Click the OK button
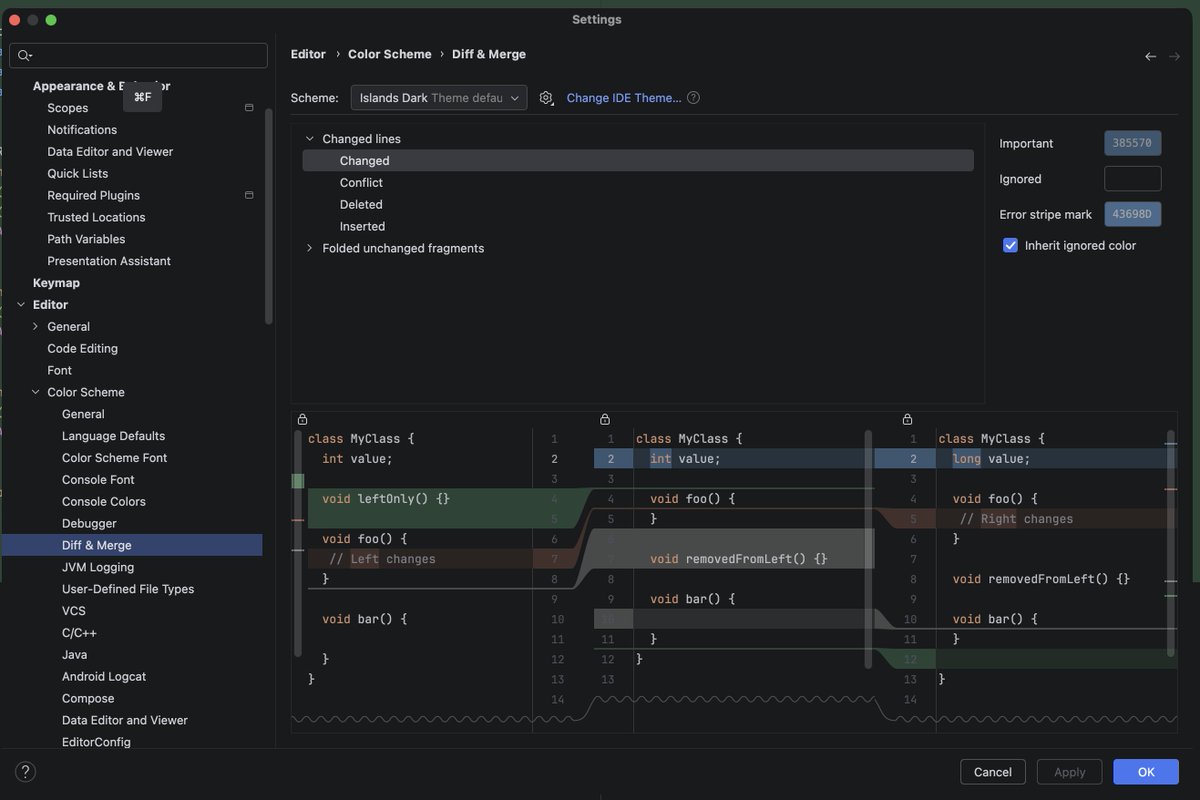Screen dimensions: 1200x800 (1146, 772)
